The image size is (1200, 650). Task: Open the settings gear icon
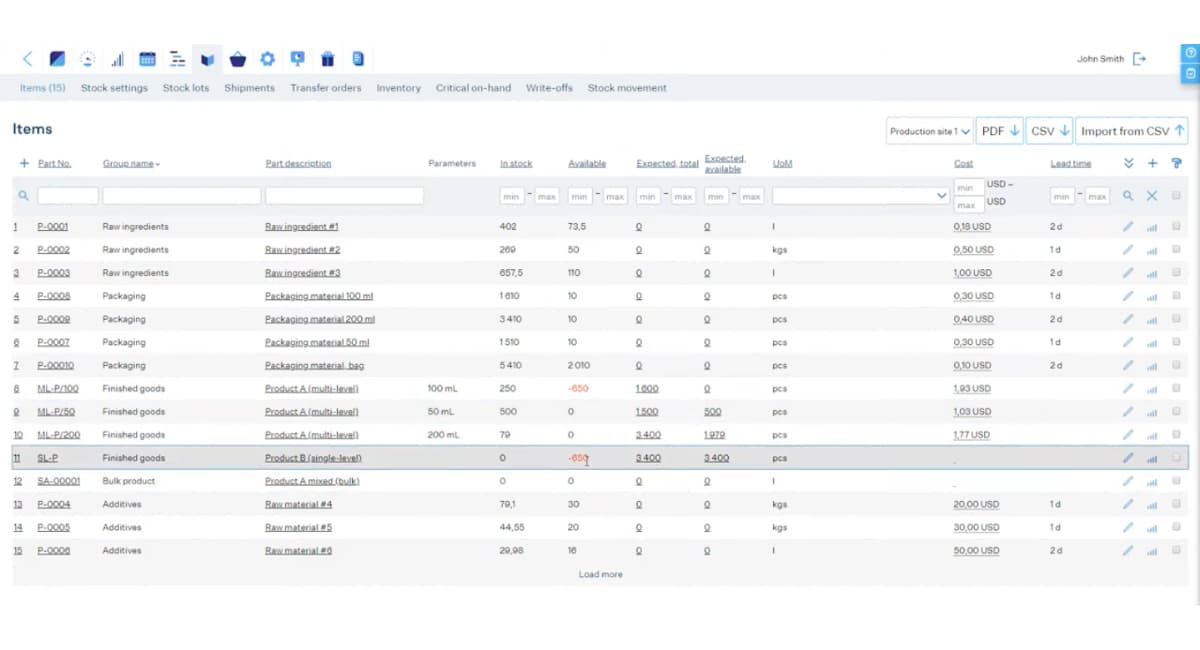267,58
